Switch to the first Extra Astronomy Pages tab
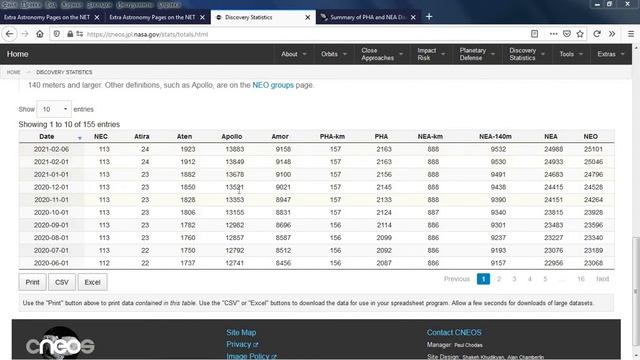 tap(47, 17)
